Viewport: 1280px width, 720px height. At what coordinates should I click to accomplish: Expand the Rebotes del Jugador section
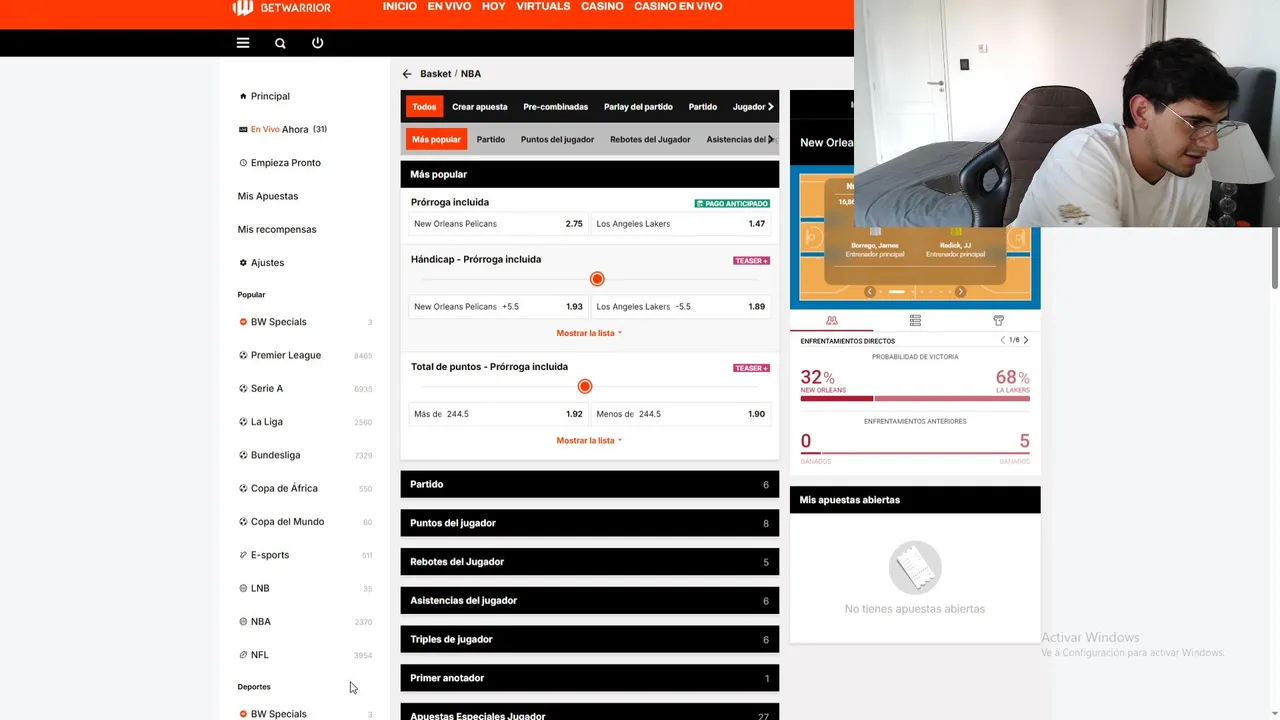tap(589, 562)
